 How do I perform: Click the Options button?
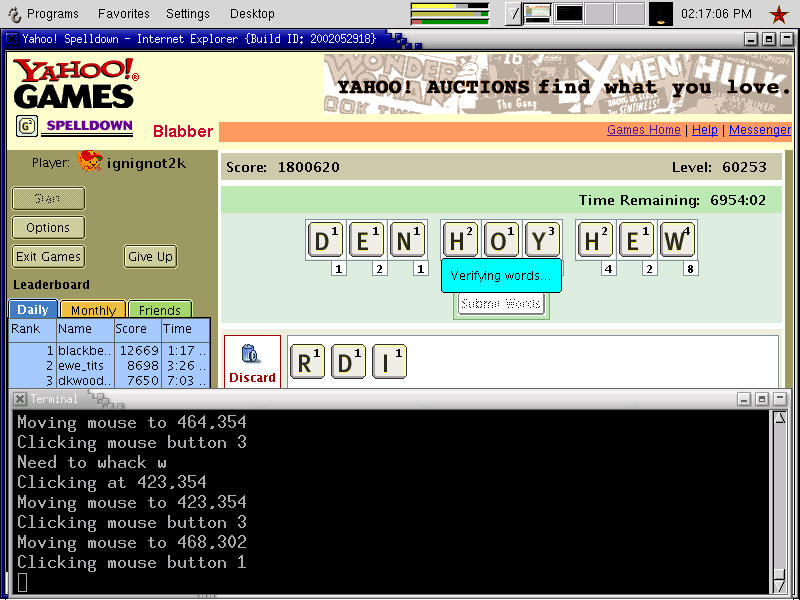point(48,228)
